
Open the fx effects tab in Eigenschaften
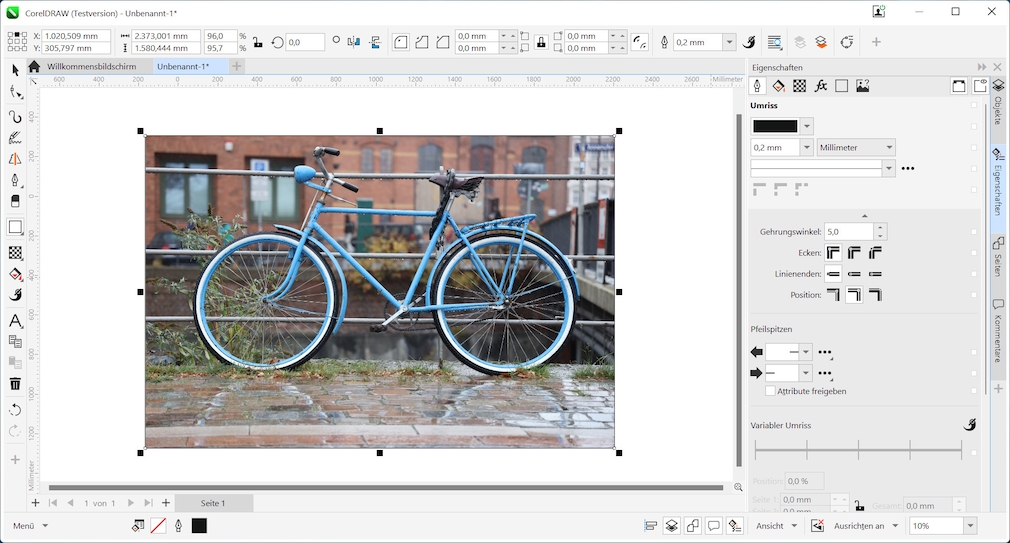(821, 86)
